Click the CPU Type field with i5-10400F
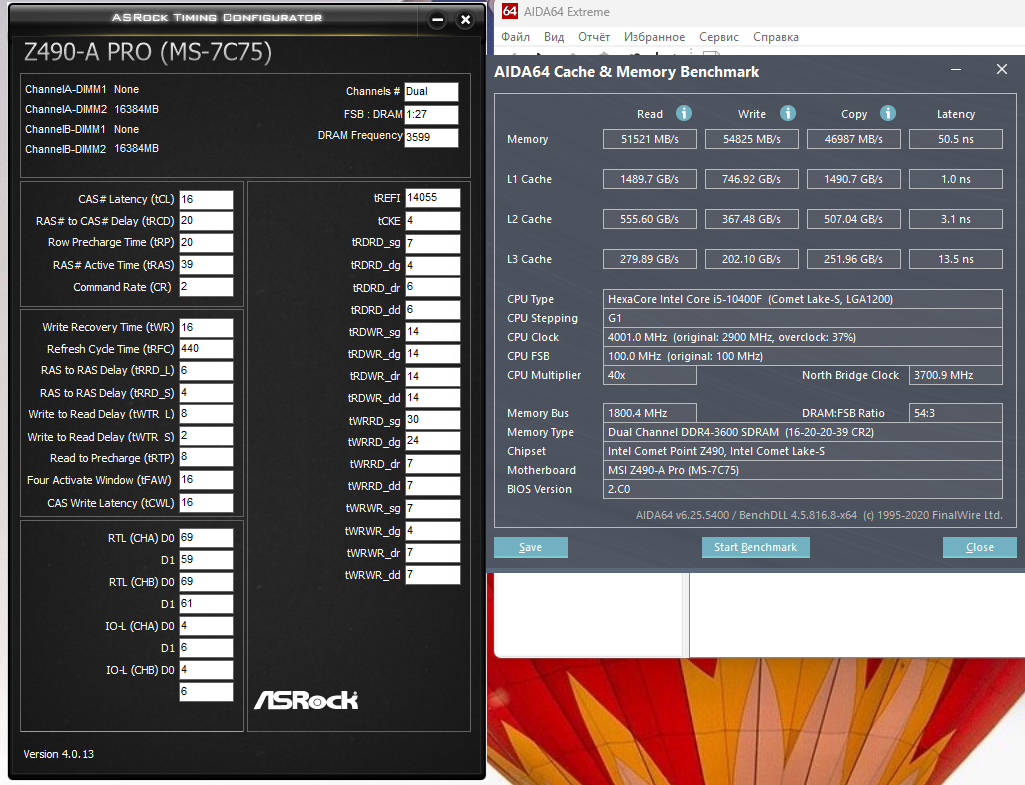This screenshot has height=785, width=1025. (x=802, y=299)
